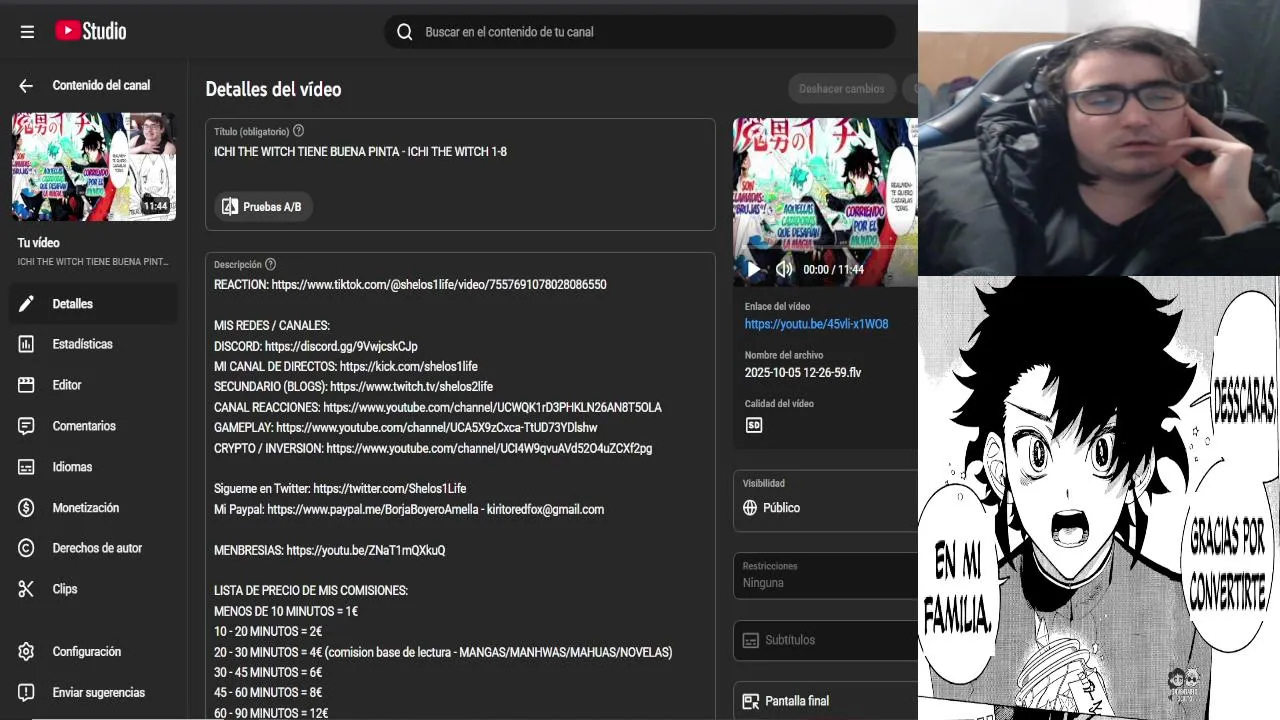The height and width of the screenshot is (720, 1280).
Task: Click the Configuración gear icon
Action: coord(27,652)
